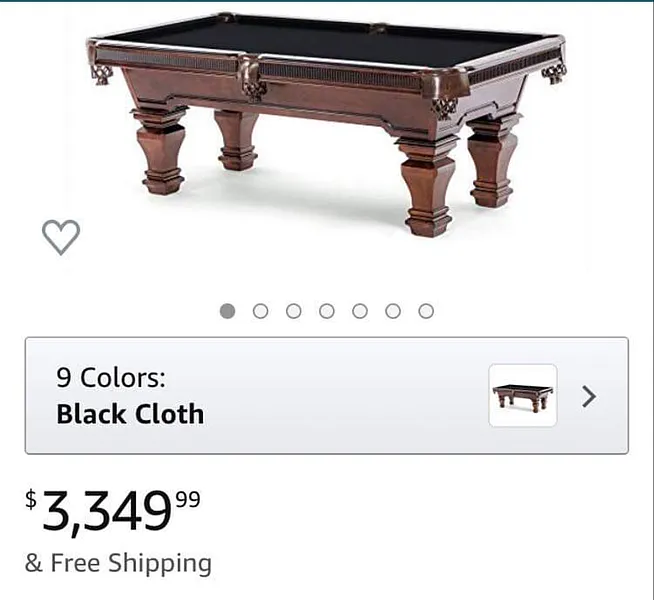
Task: Tap the Black Cloth selected color text
Action: [130, 414]
